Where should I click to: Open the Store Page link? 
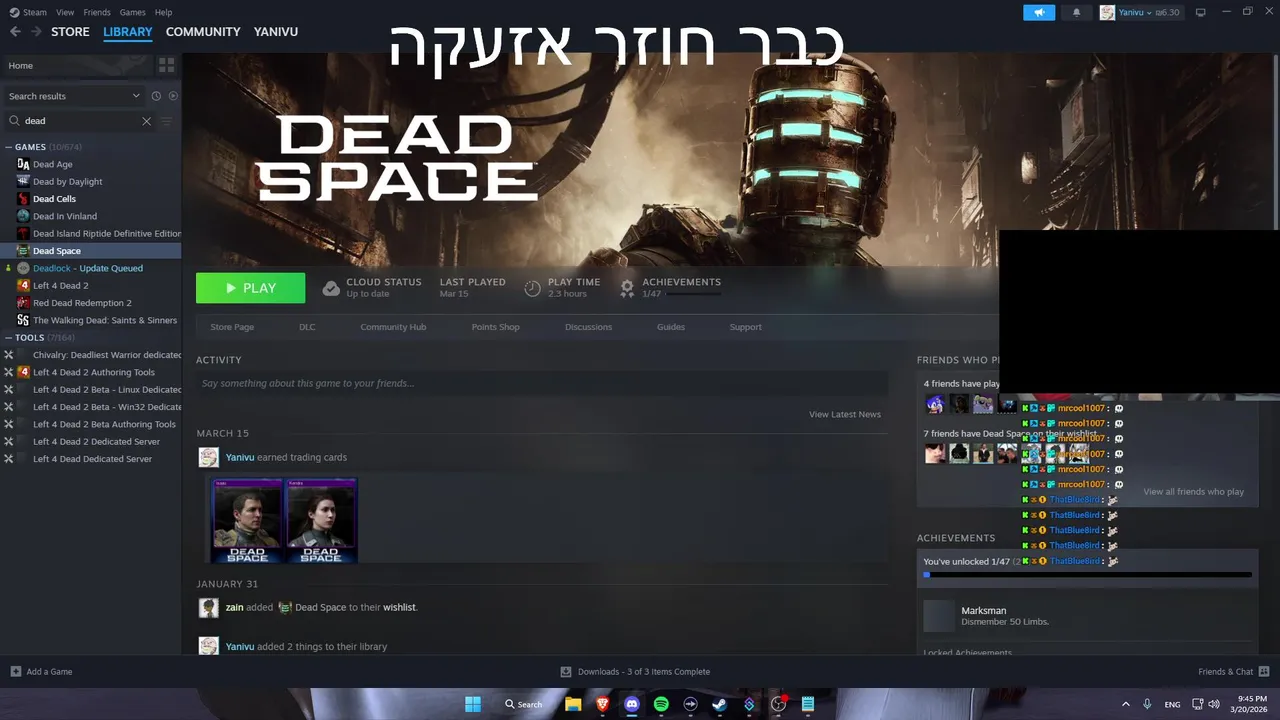pyautogui.click(x=232, y=327)
